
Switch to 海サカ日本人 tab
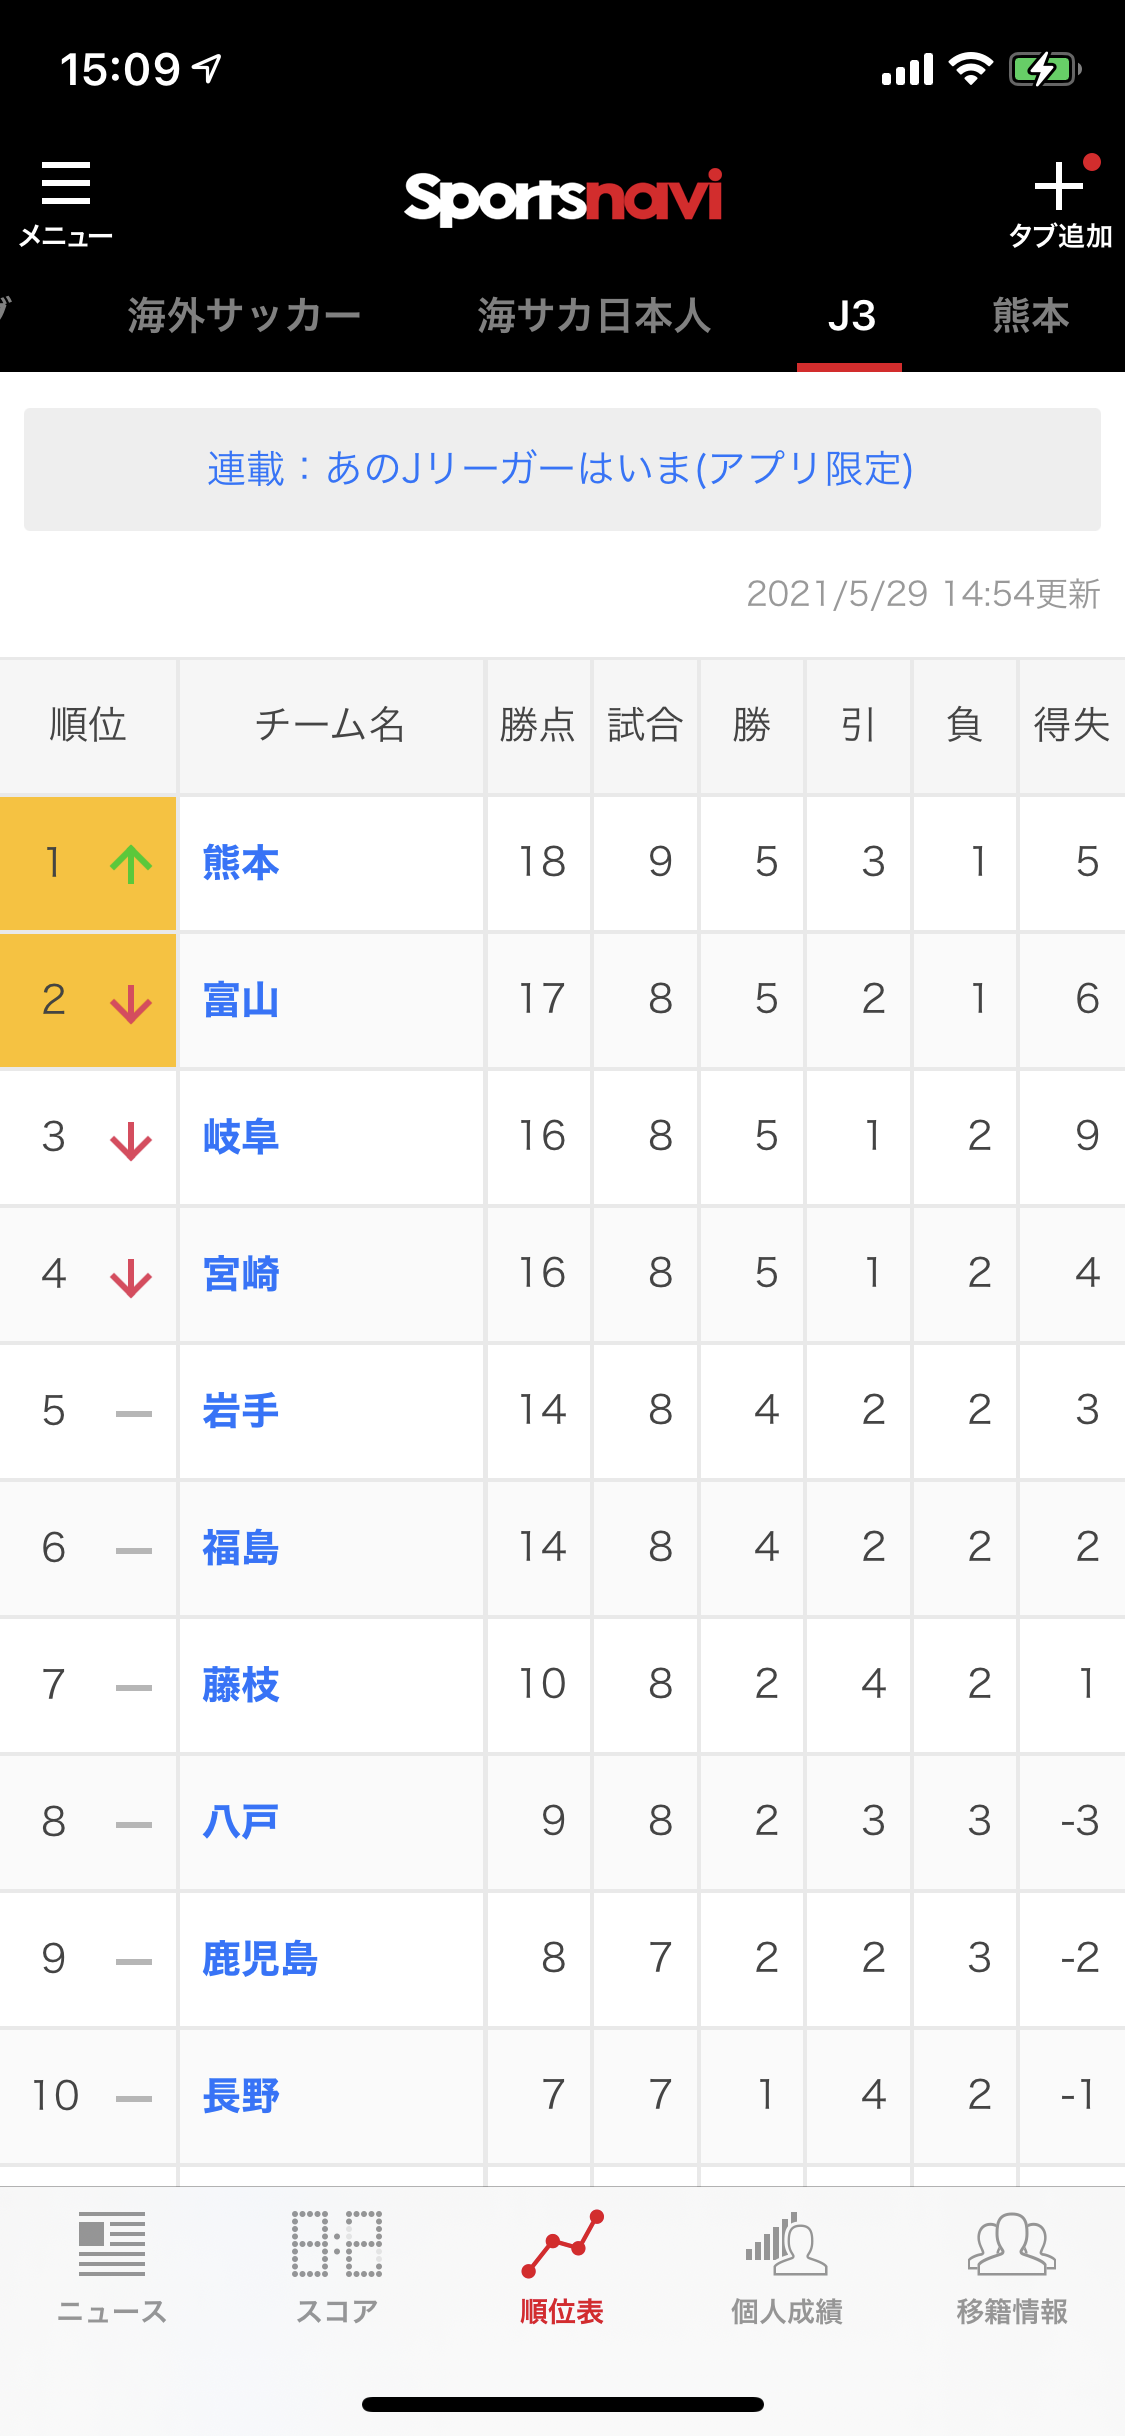594,316
